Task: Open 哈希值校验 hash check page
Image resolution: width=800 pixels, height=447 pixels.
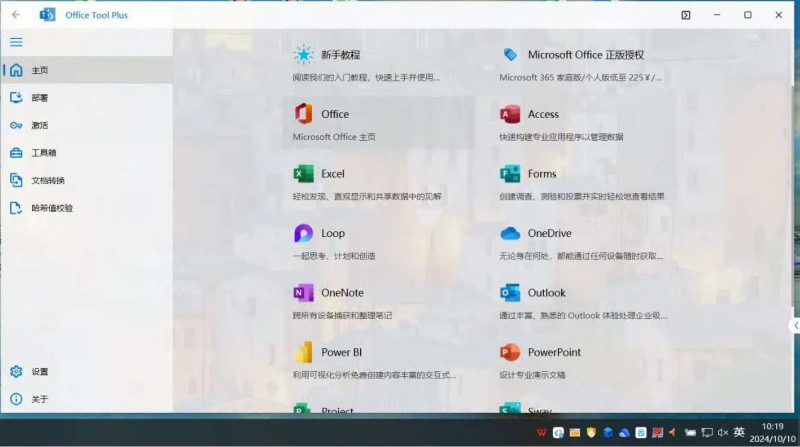Action: click(87, 208)
